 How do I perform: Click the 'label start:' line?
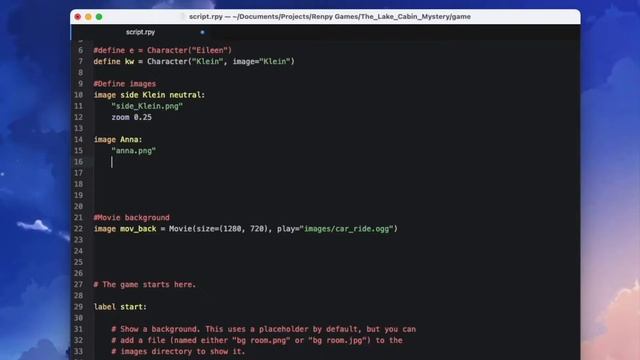coord(120,307)
